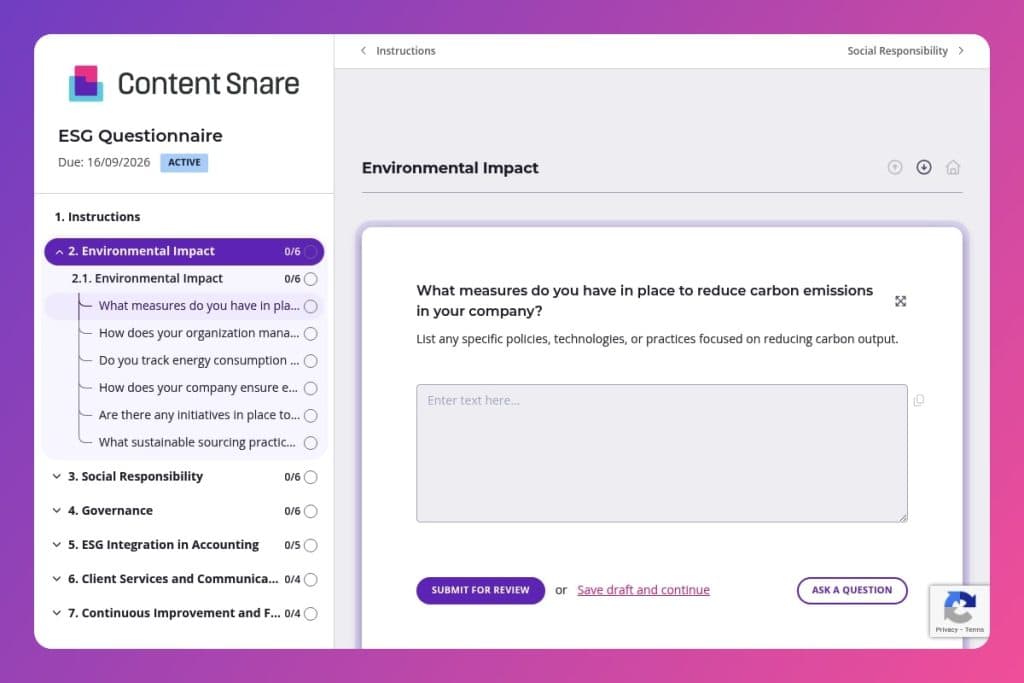Click the ACTIVE status badge
This screenshot has width=1024, height=683.
click(184, 162)
